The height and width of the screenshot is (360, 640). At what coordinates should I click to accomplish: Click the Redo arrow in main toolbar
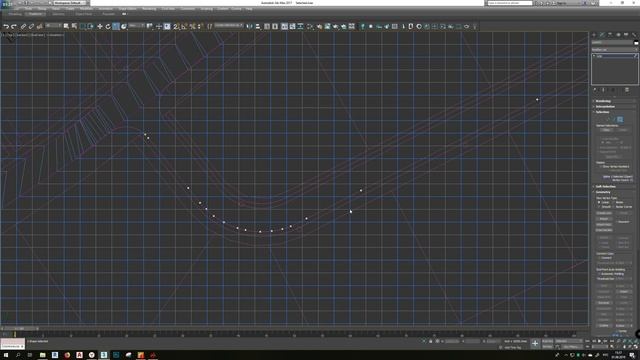[14, 26]
